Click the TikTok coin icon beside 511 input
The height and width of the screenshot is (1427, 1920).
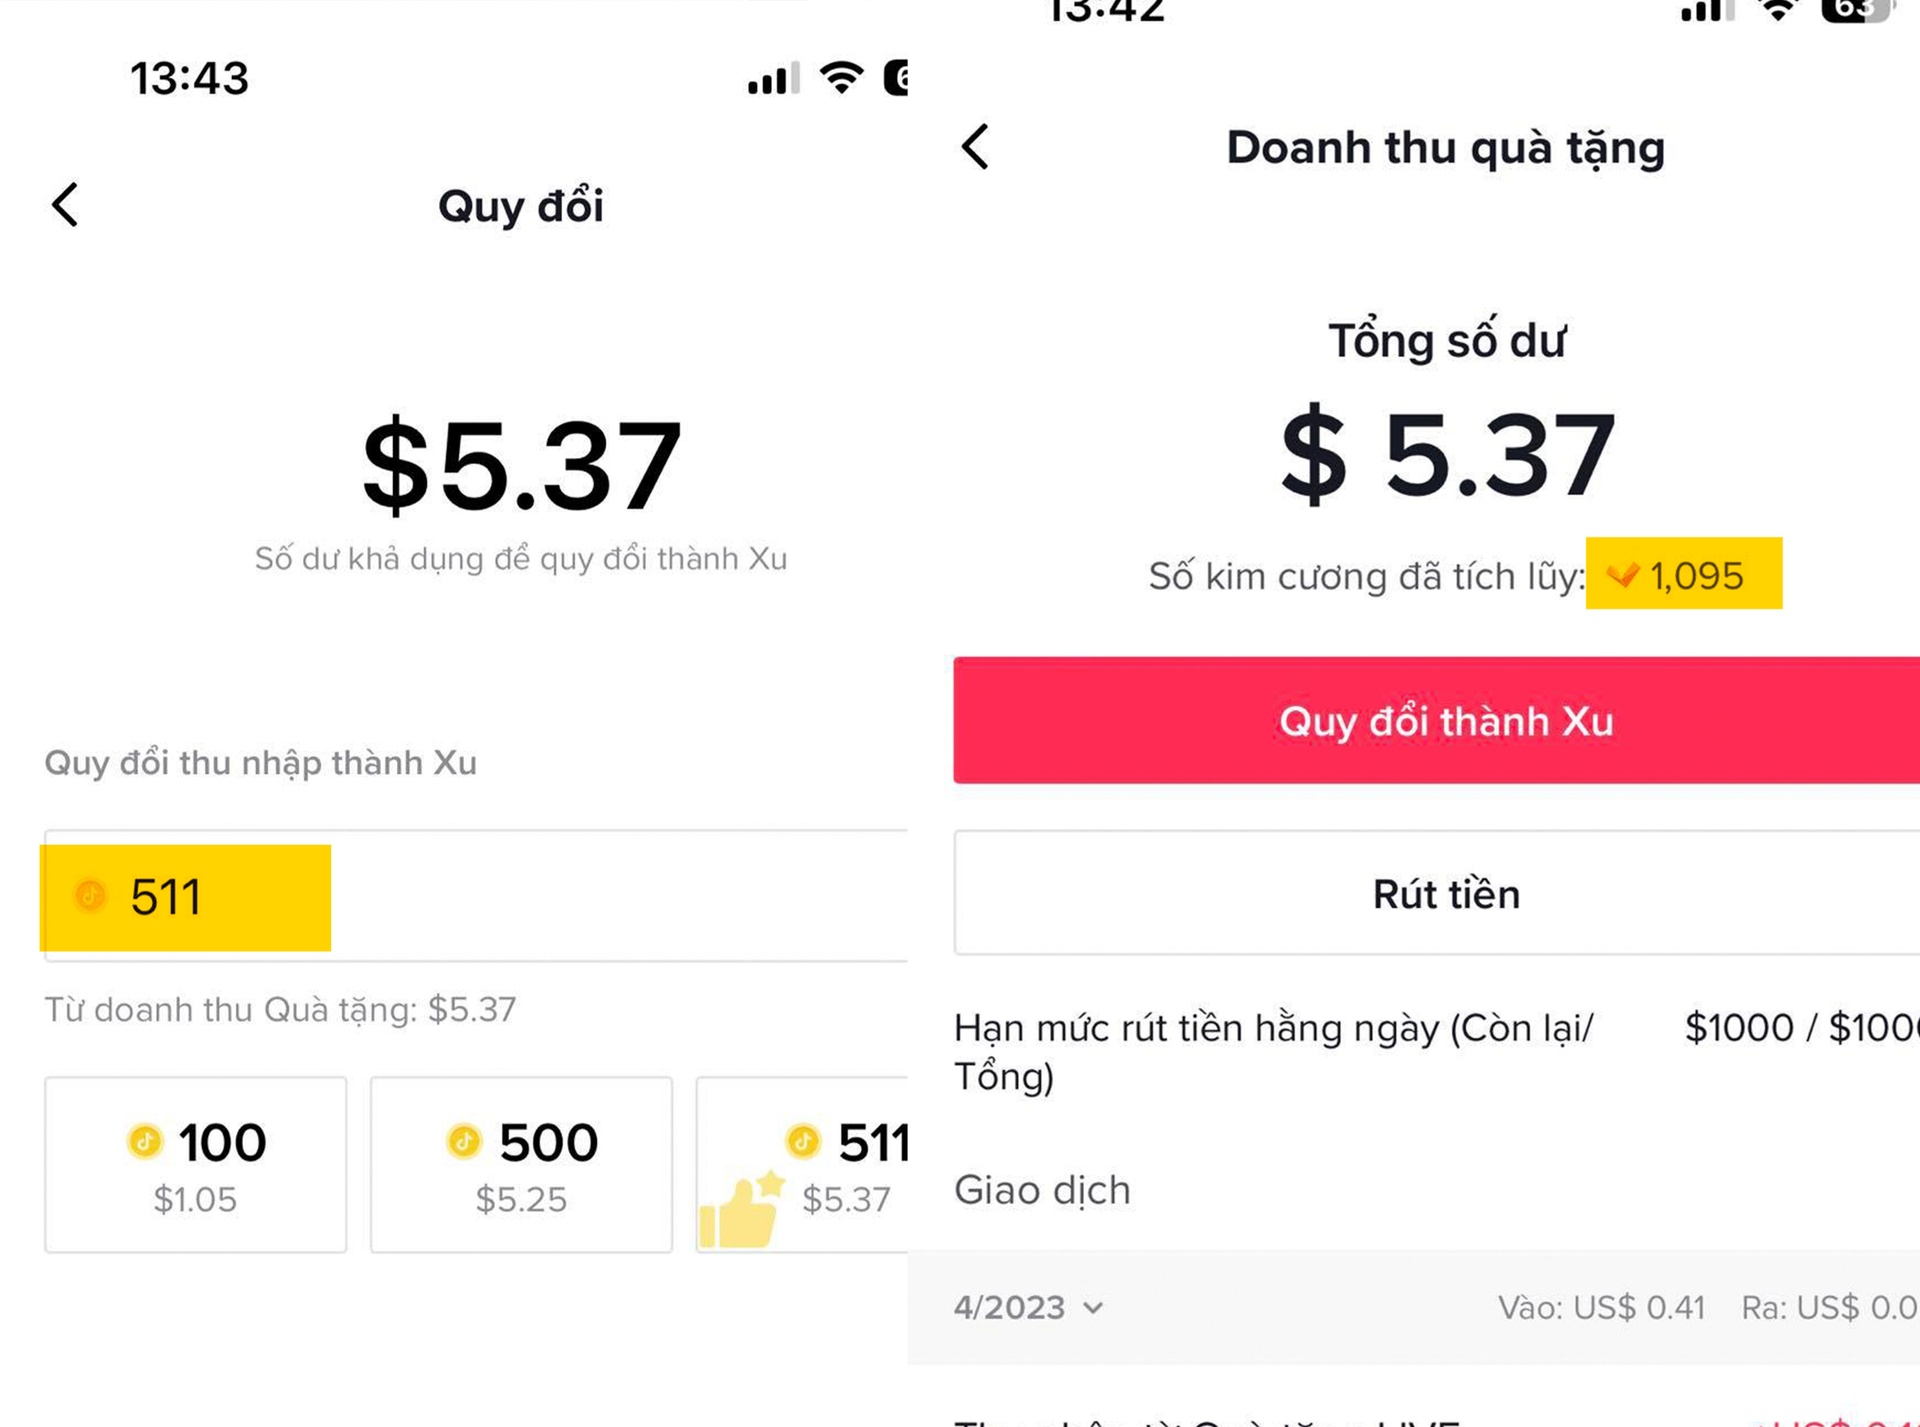click(91, 898)
